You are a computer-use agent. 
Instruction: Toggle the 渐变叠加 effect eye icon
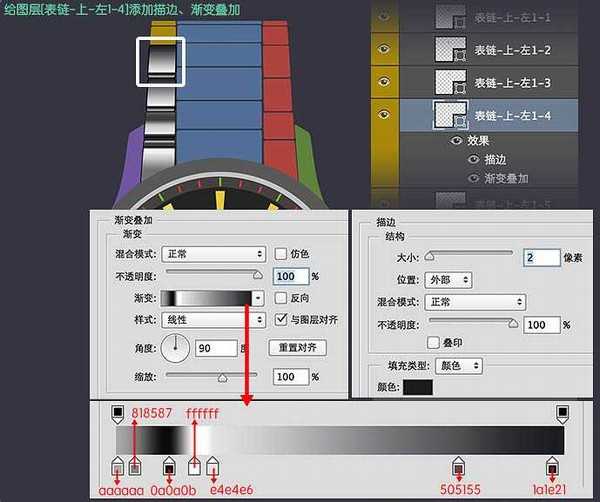click(474, 177)
